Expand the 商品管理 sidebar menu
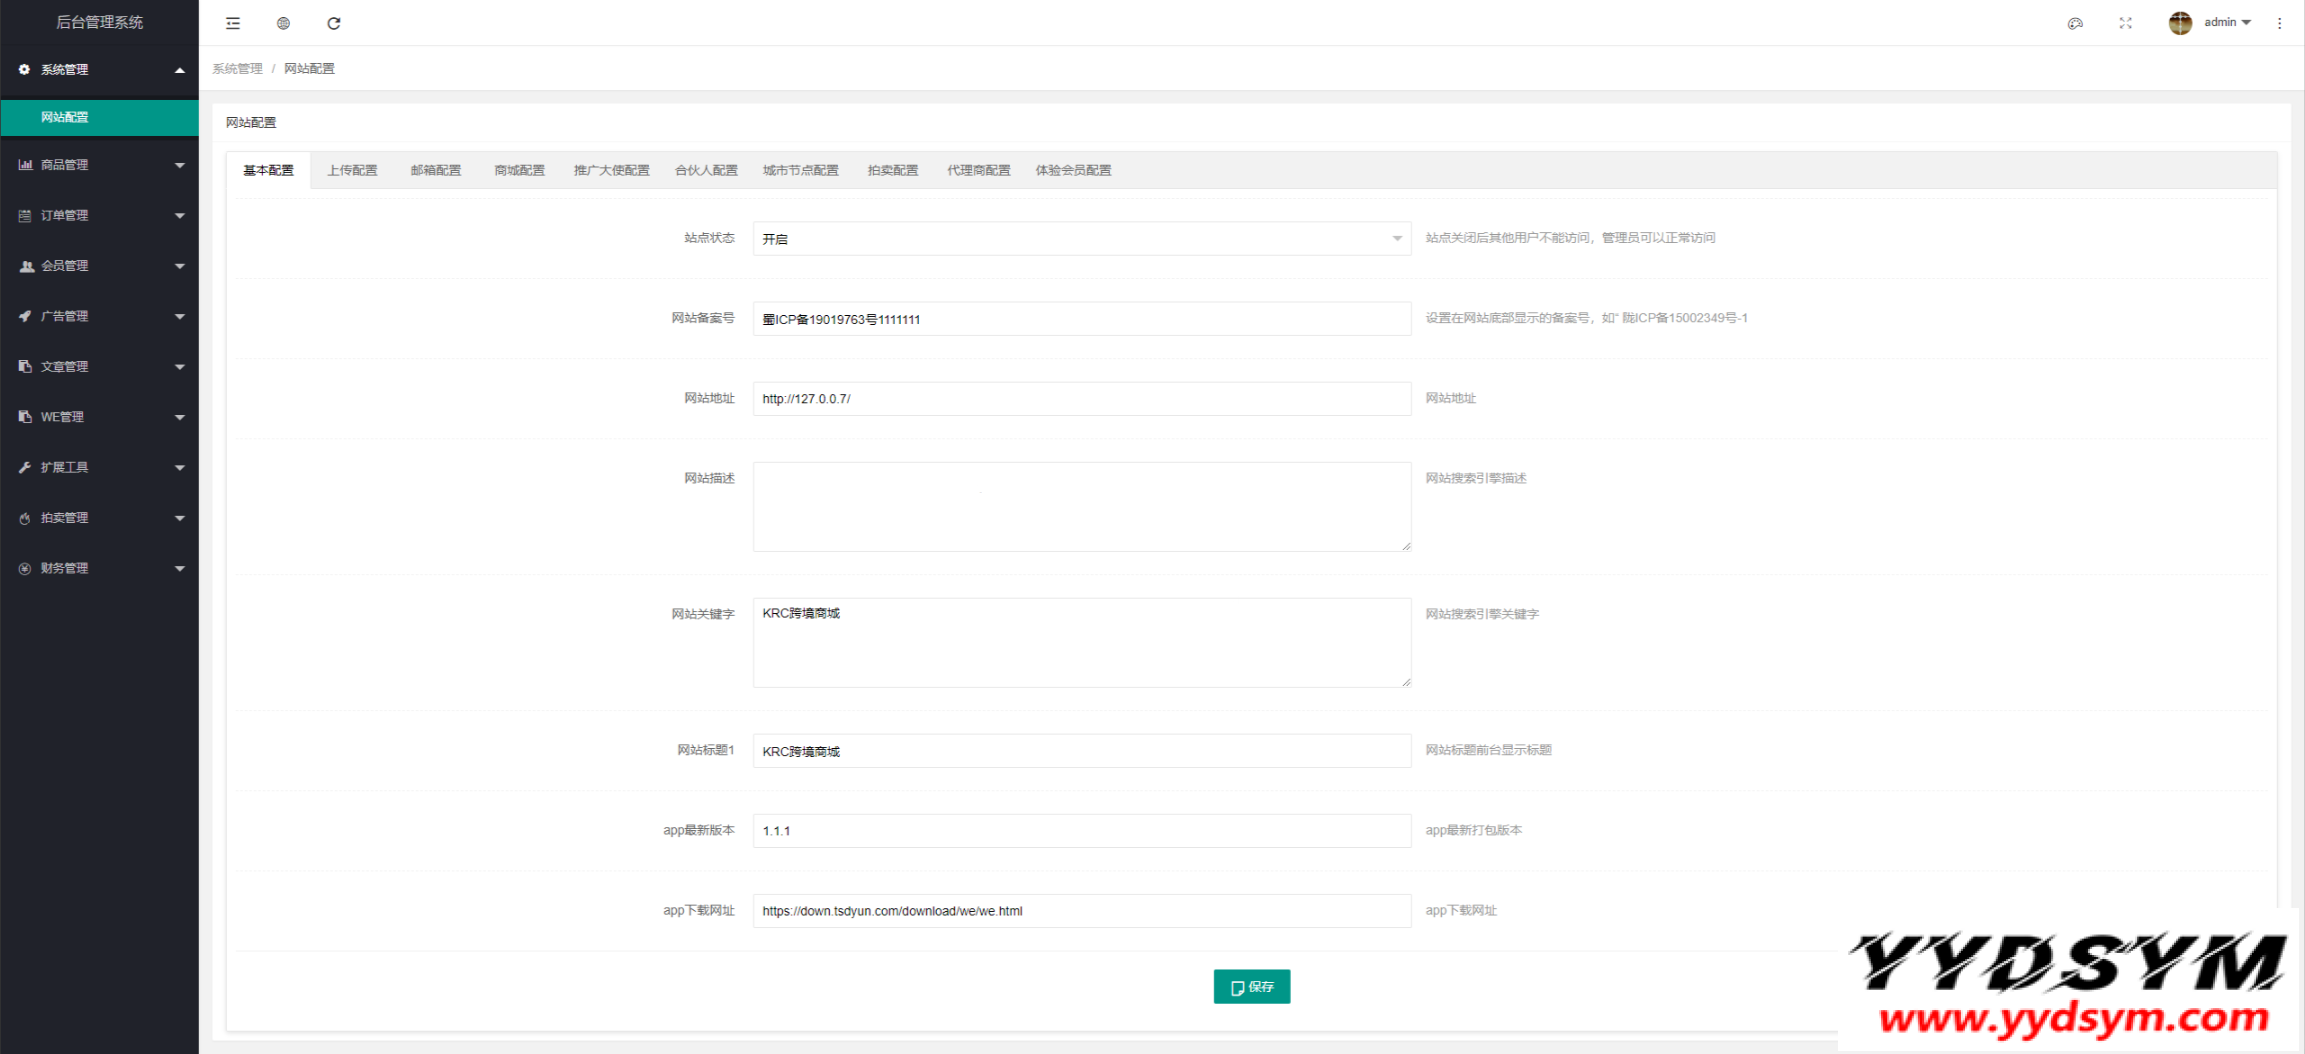This screenshot has height=1054, width=2305. pos(100,165)
